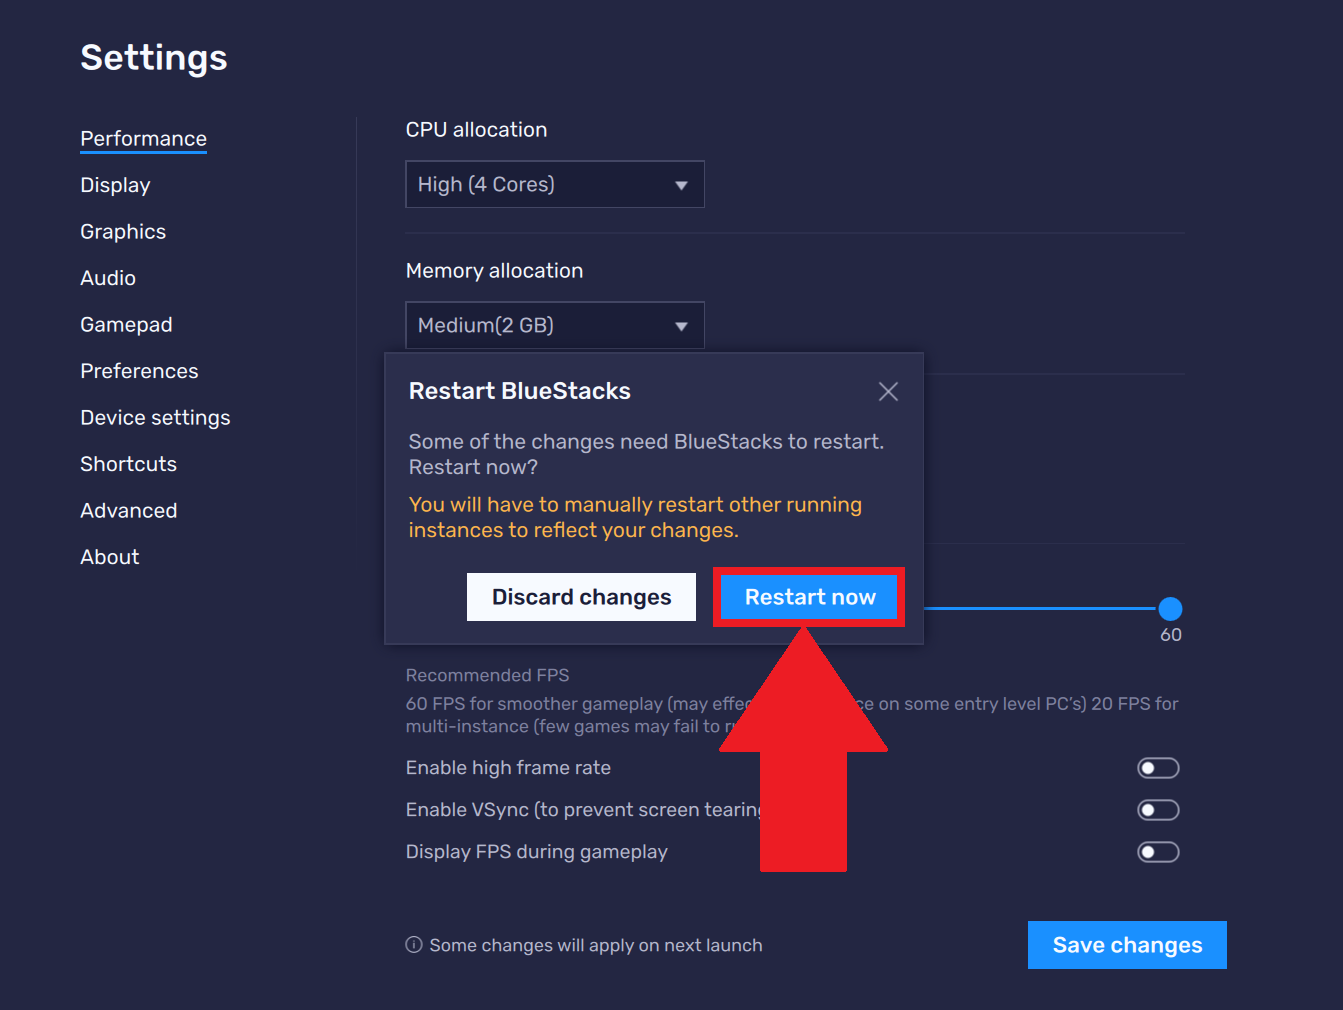Click CPU allocation dropdown arrow
The height and width of the screenshot is (1010, 1343).
pos(681,185)
